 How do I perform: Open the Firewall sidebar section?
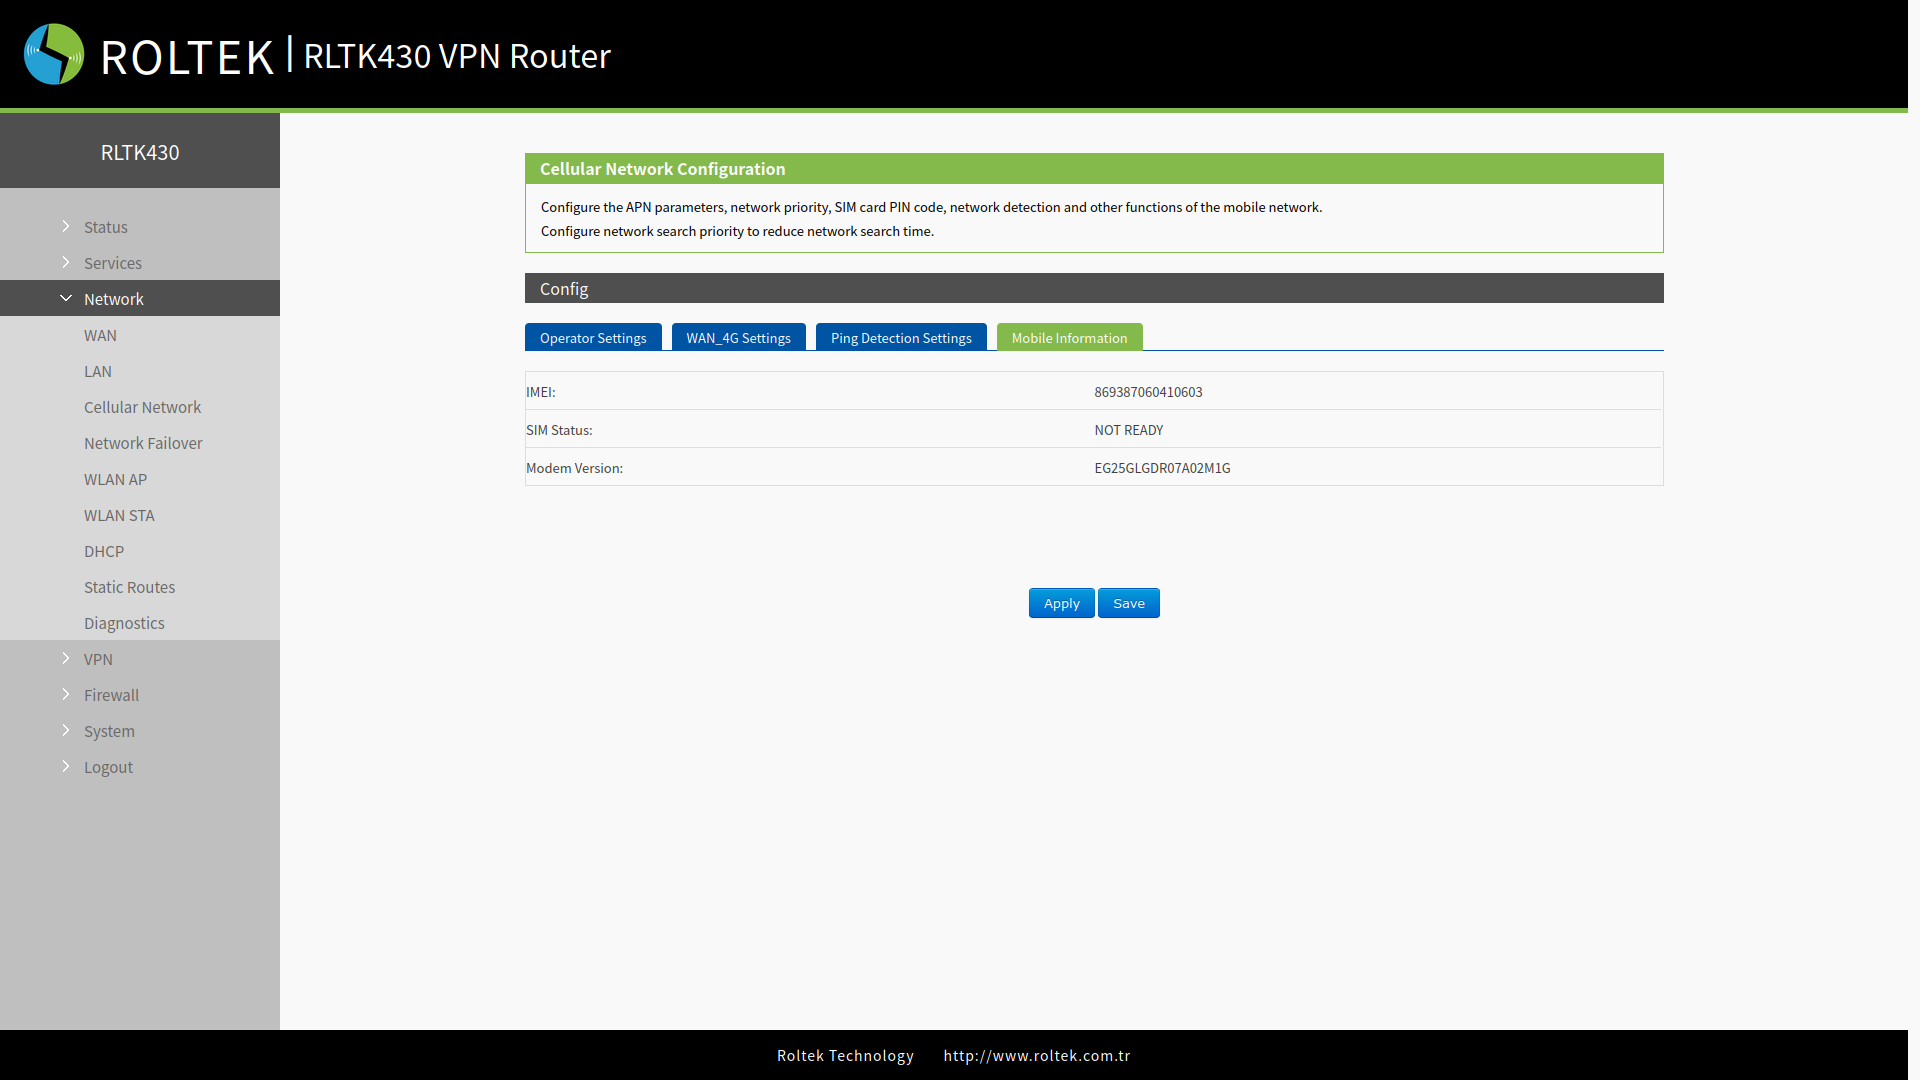click(111, 695)
